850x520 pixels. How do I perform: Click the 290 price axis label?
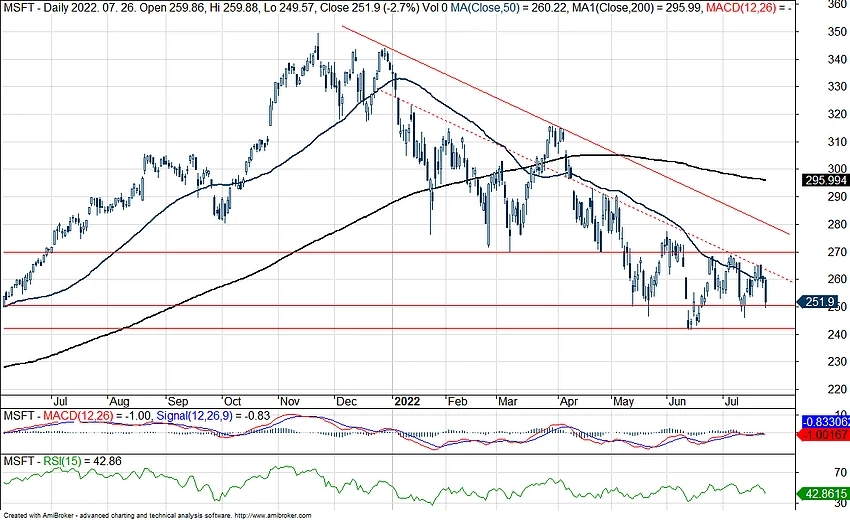click(x=837, y=197)
